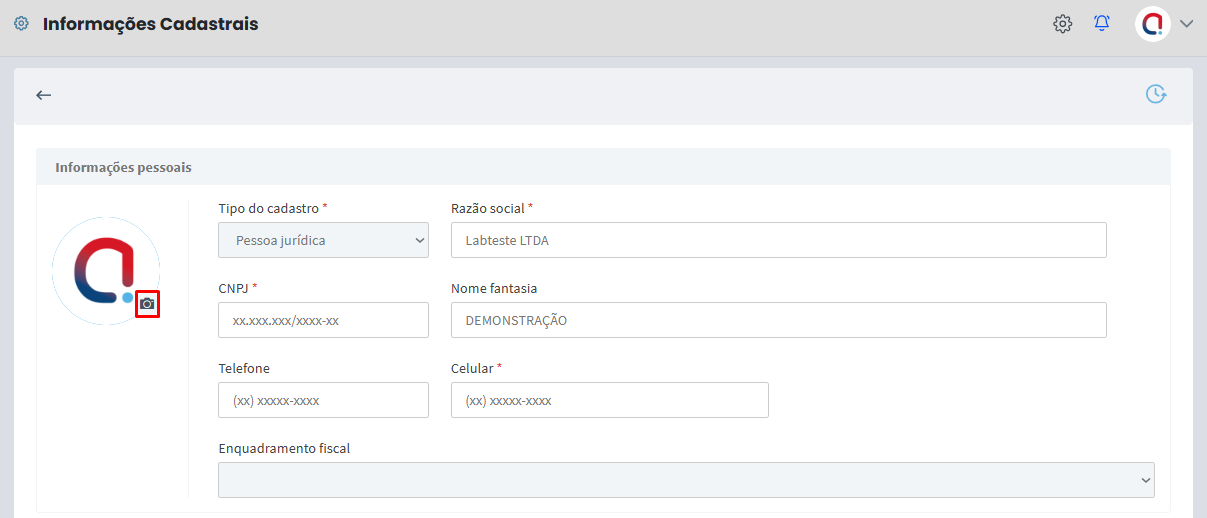Click the gear icon beside page title
Image resolution: width=1207 pixels, height=518 pixels.
tap(21, 24)
